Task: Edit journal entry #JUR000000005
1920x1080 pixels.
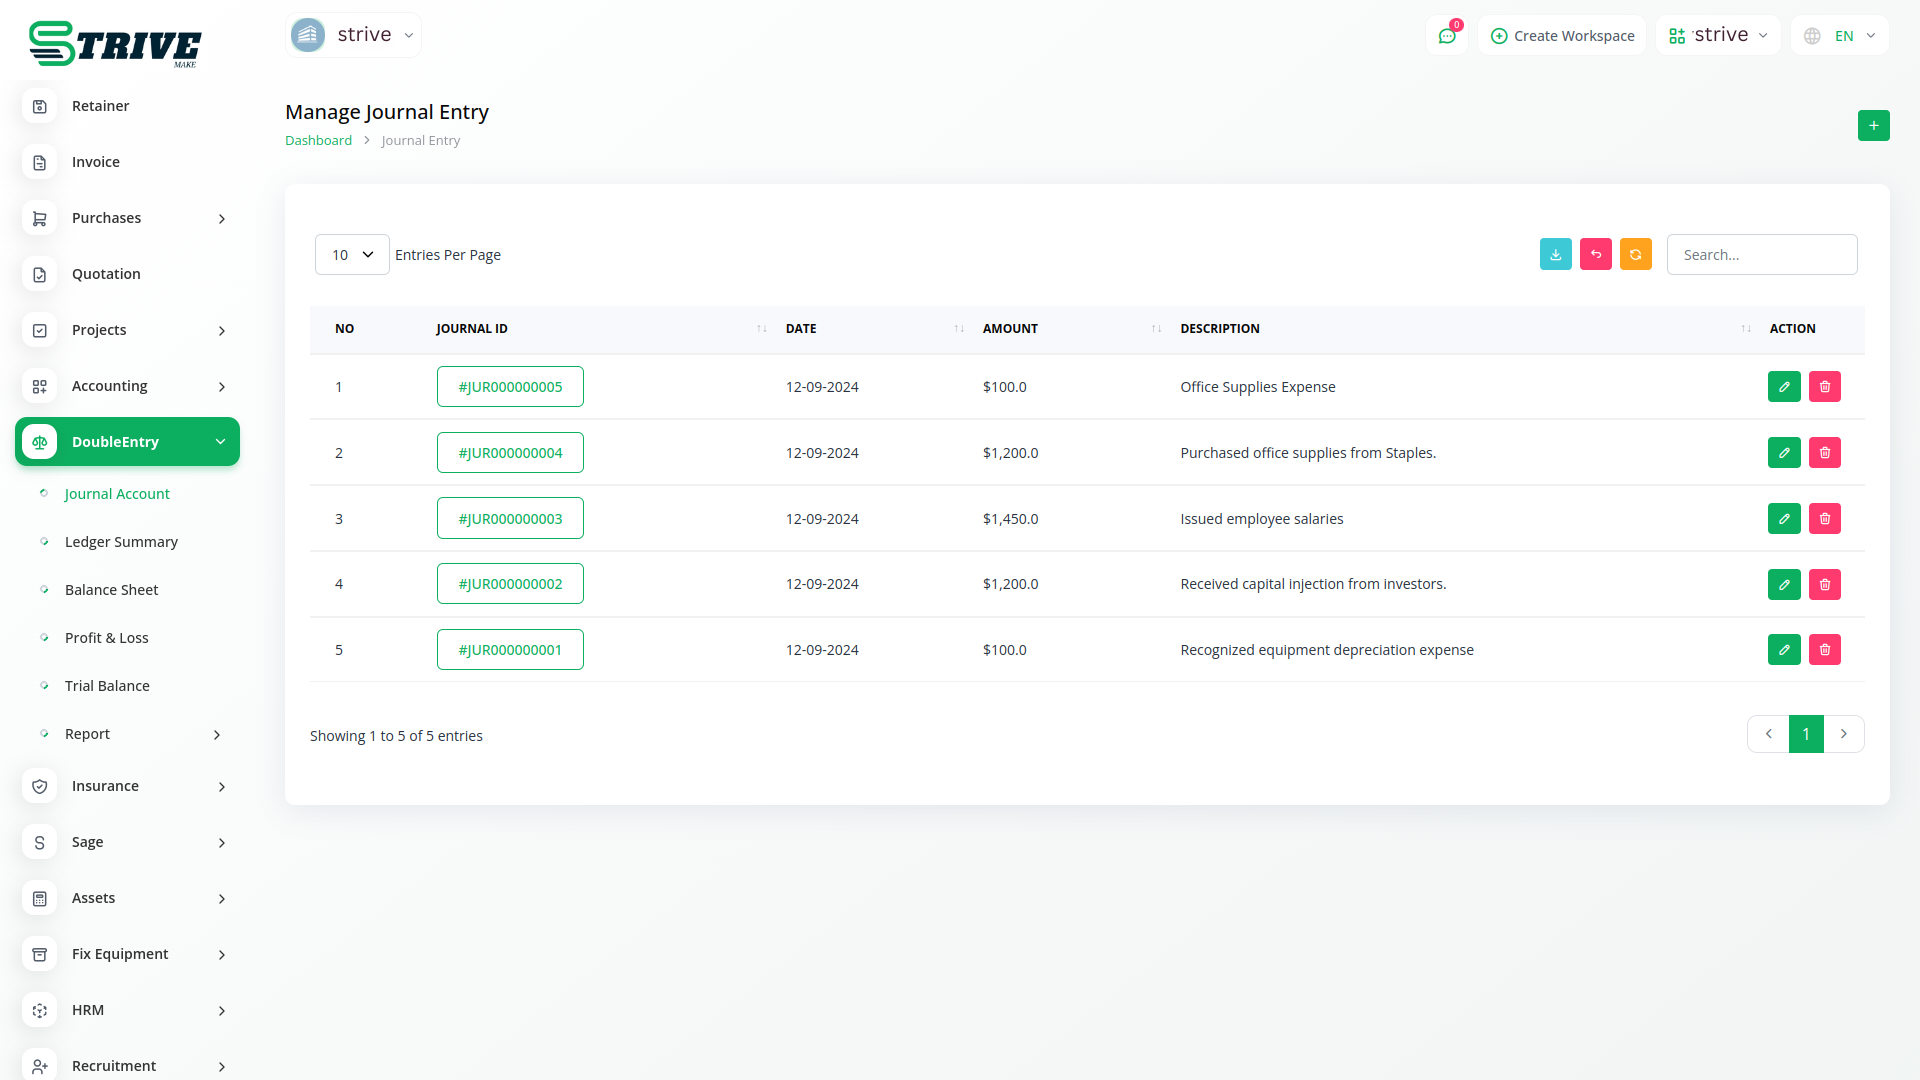Action: 1783,387
